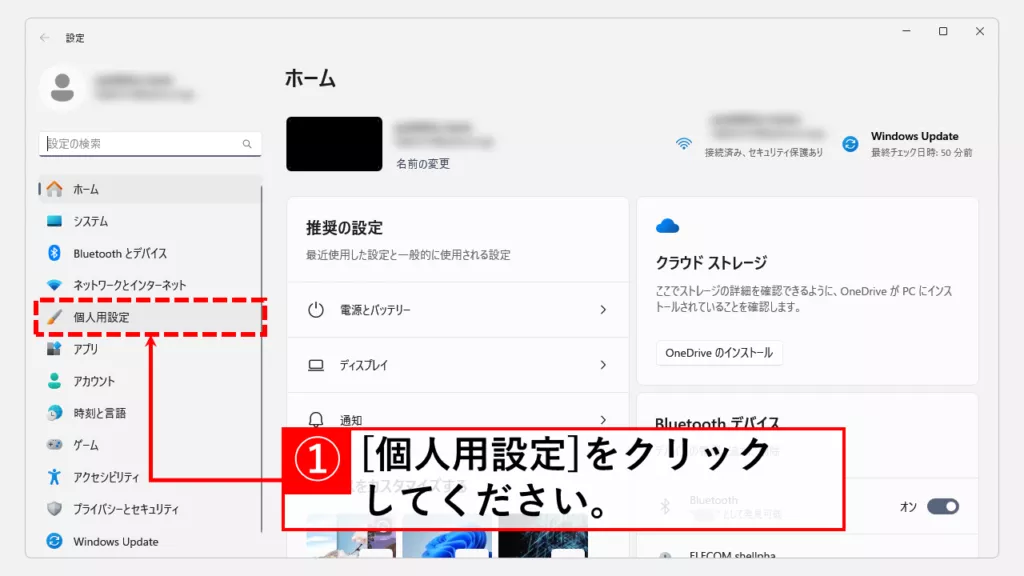The image size is (1024, 576).
Task: Open header Windows Update status
Action: 921,144
